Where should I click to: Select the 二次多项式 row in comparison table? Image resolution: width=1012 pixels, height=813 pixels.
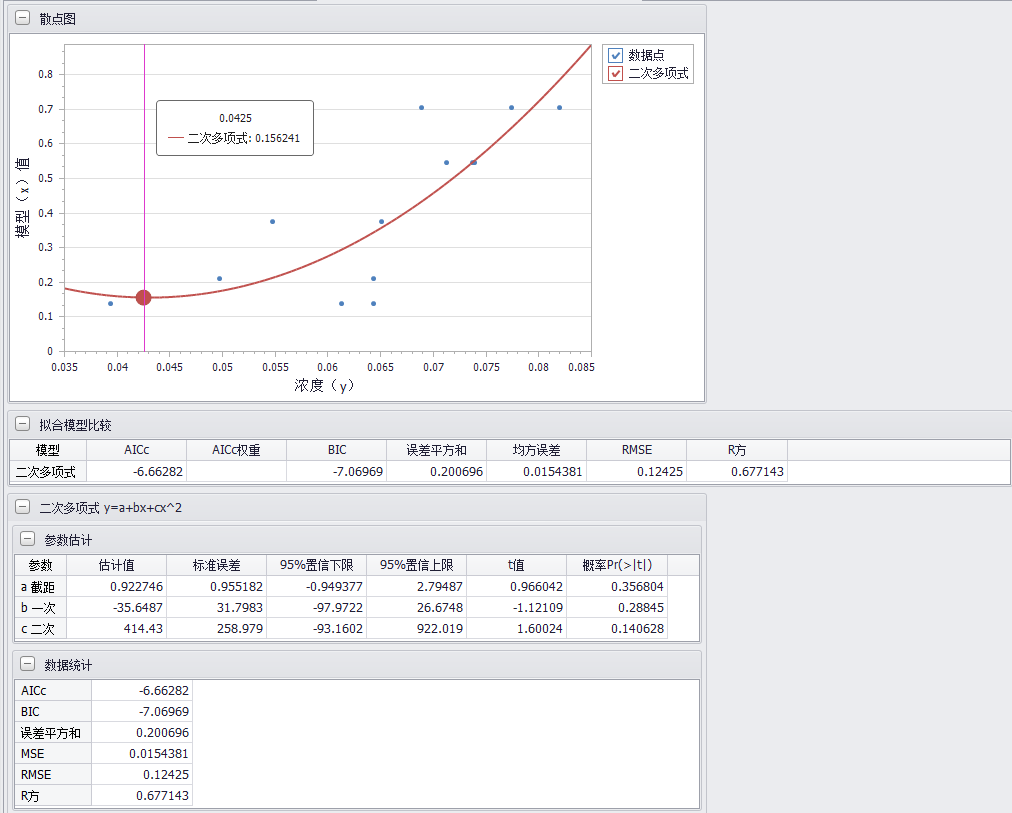(x=48, y=471)
